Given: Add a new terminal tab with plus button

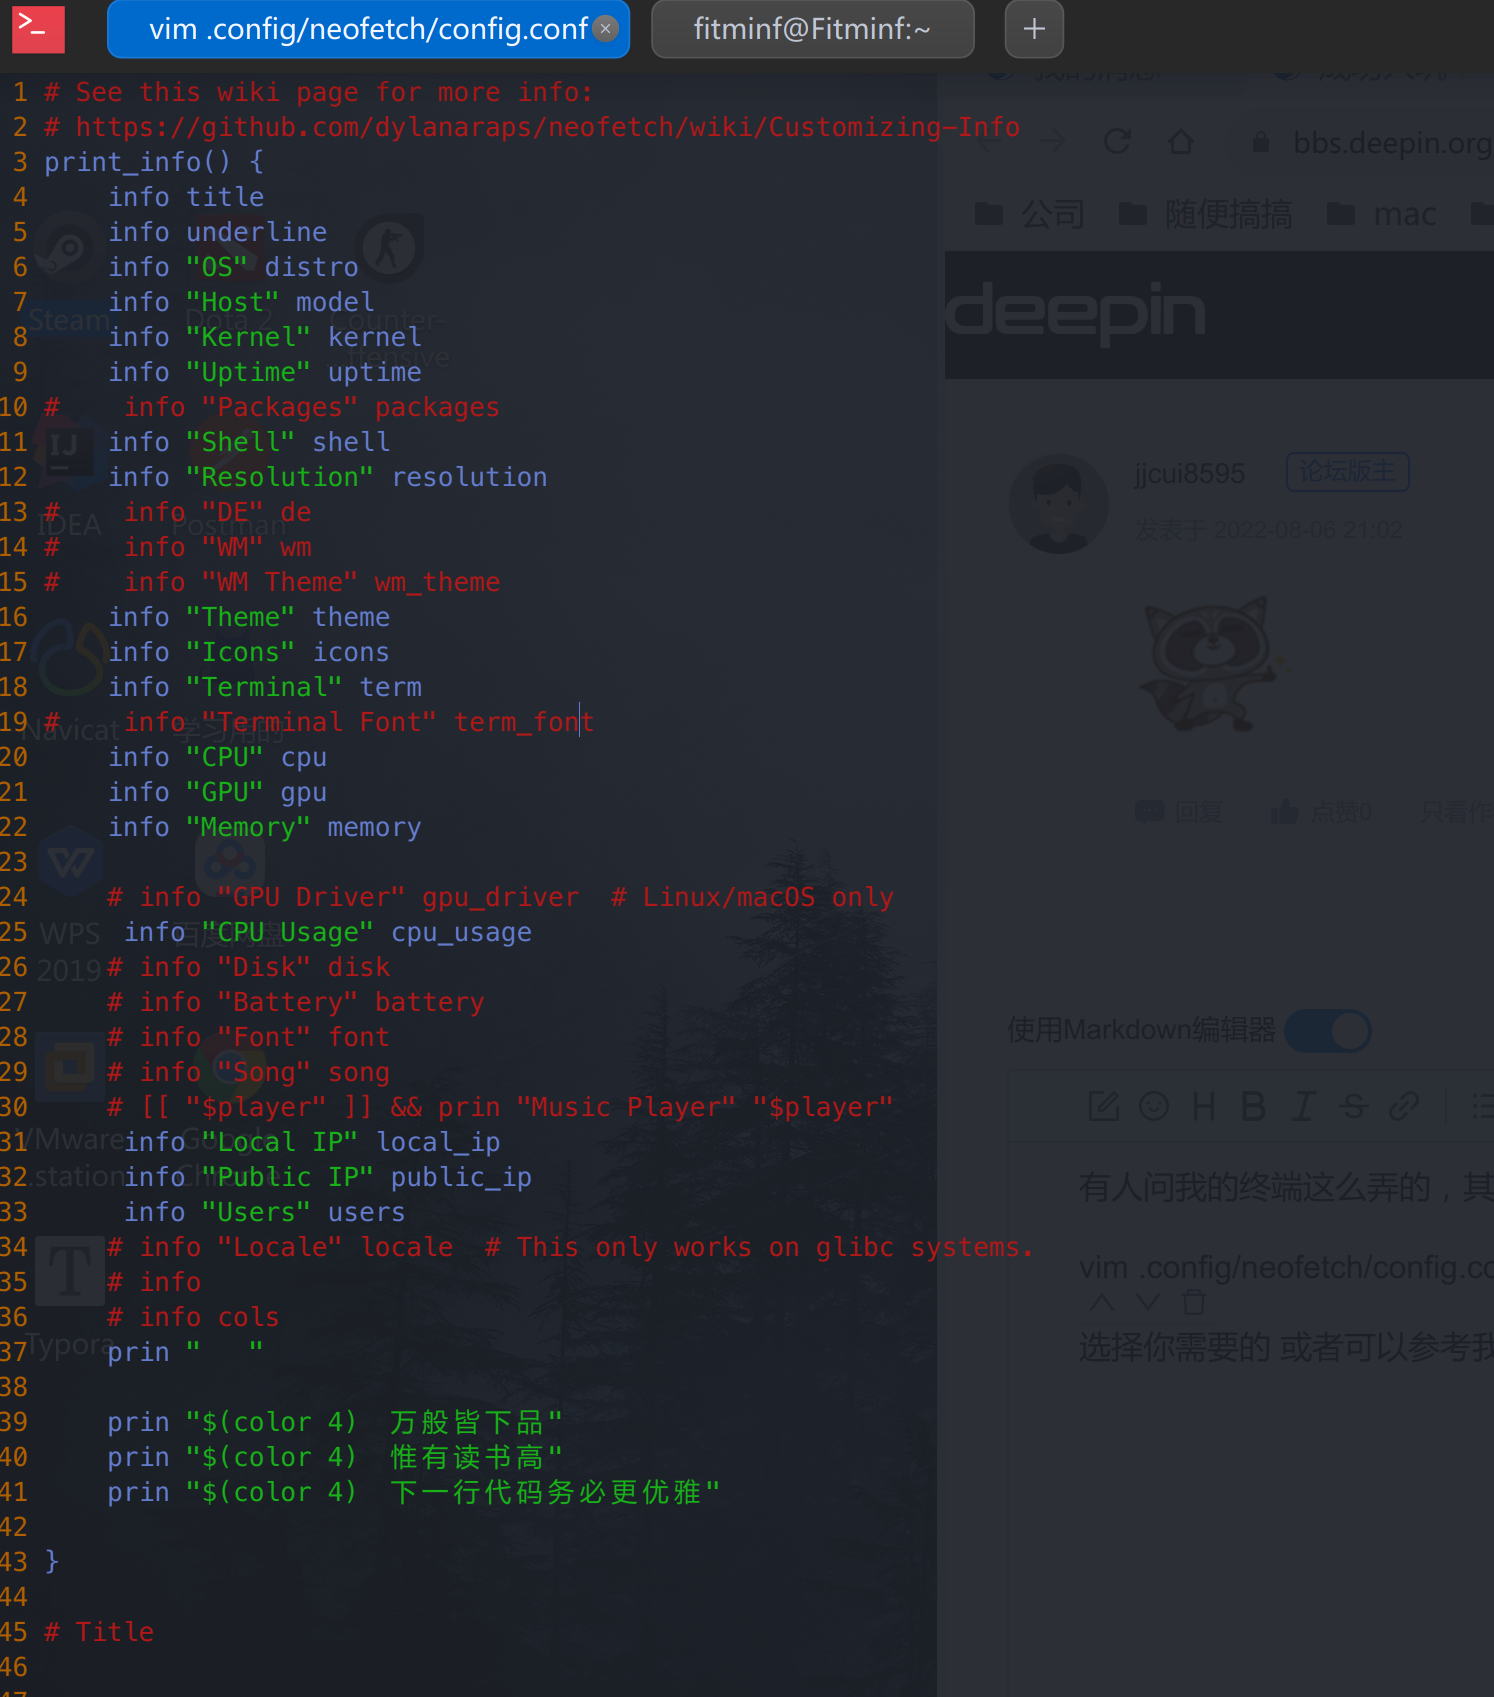Looking at the screenshot, I should click(x=1034, y=29).
